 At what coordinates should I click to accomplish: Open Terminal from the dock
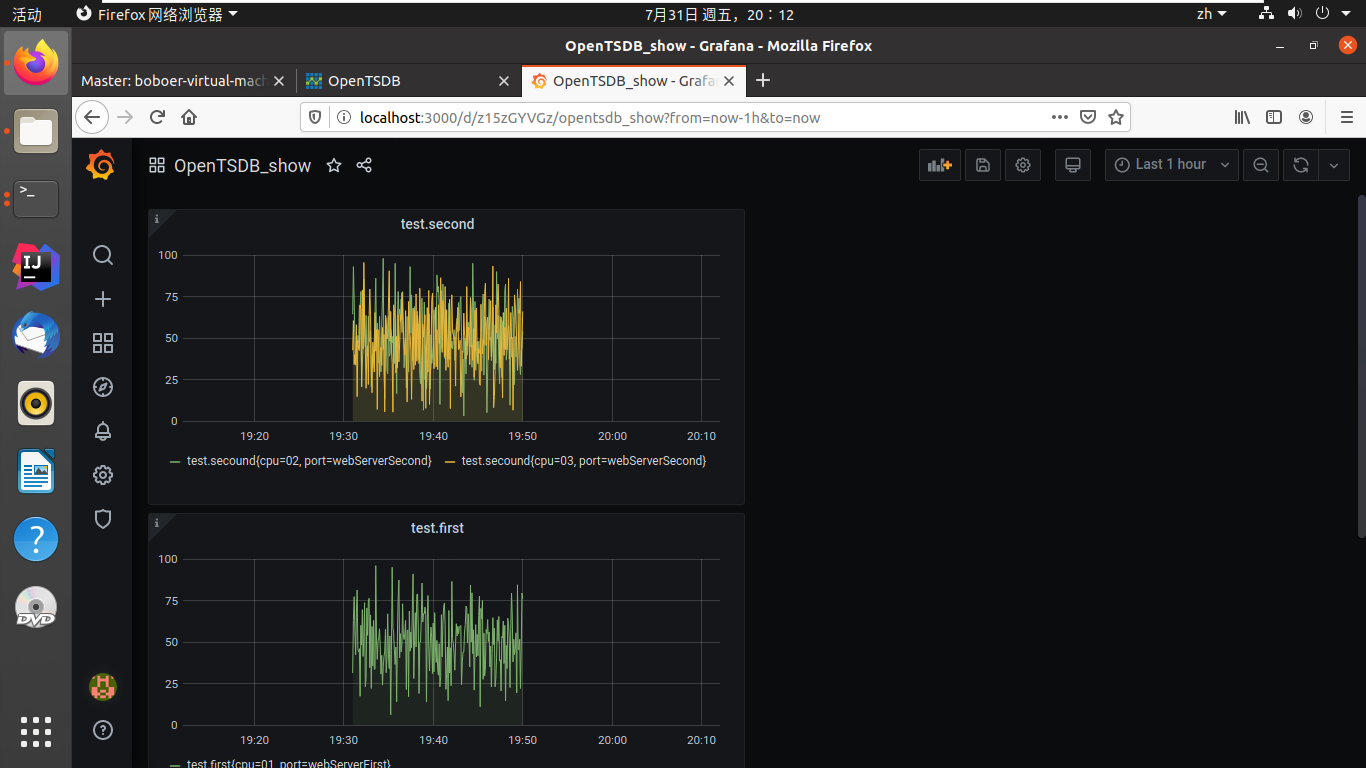tap(36, 199)
